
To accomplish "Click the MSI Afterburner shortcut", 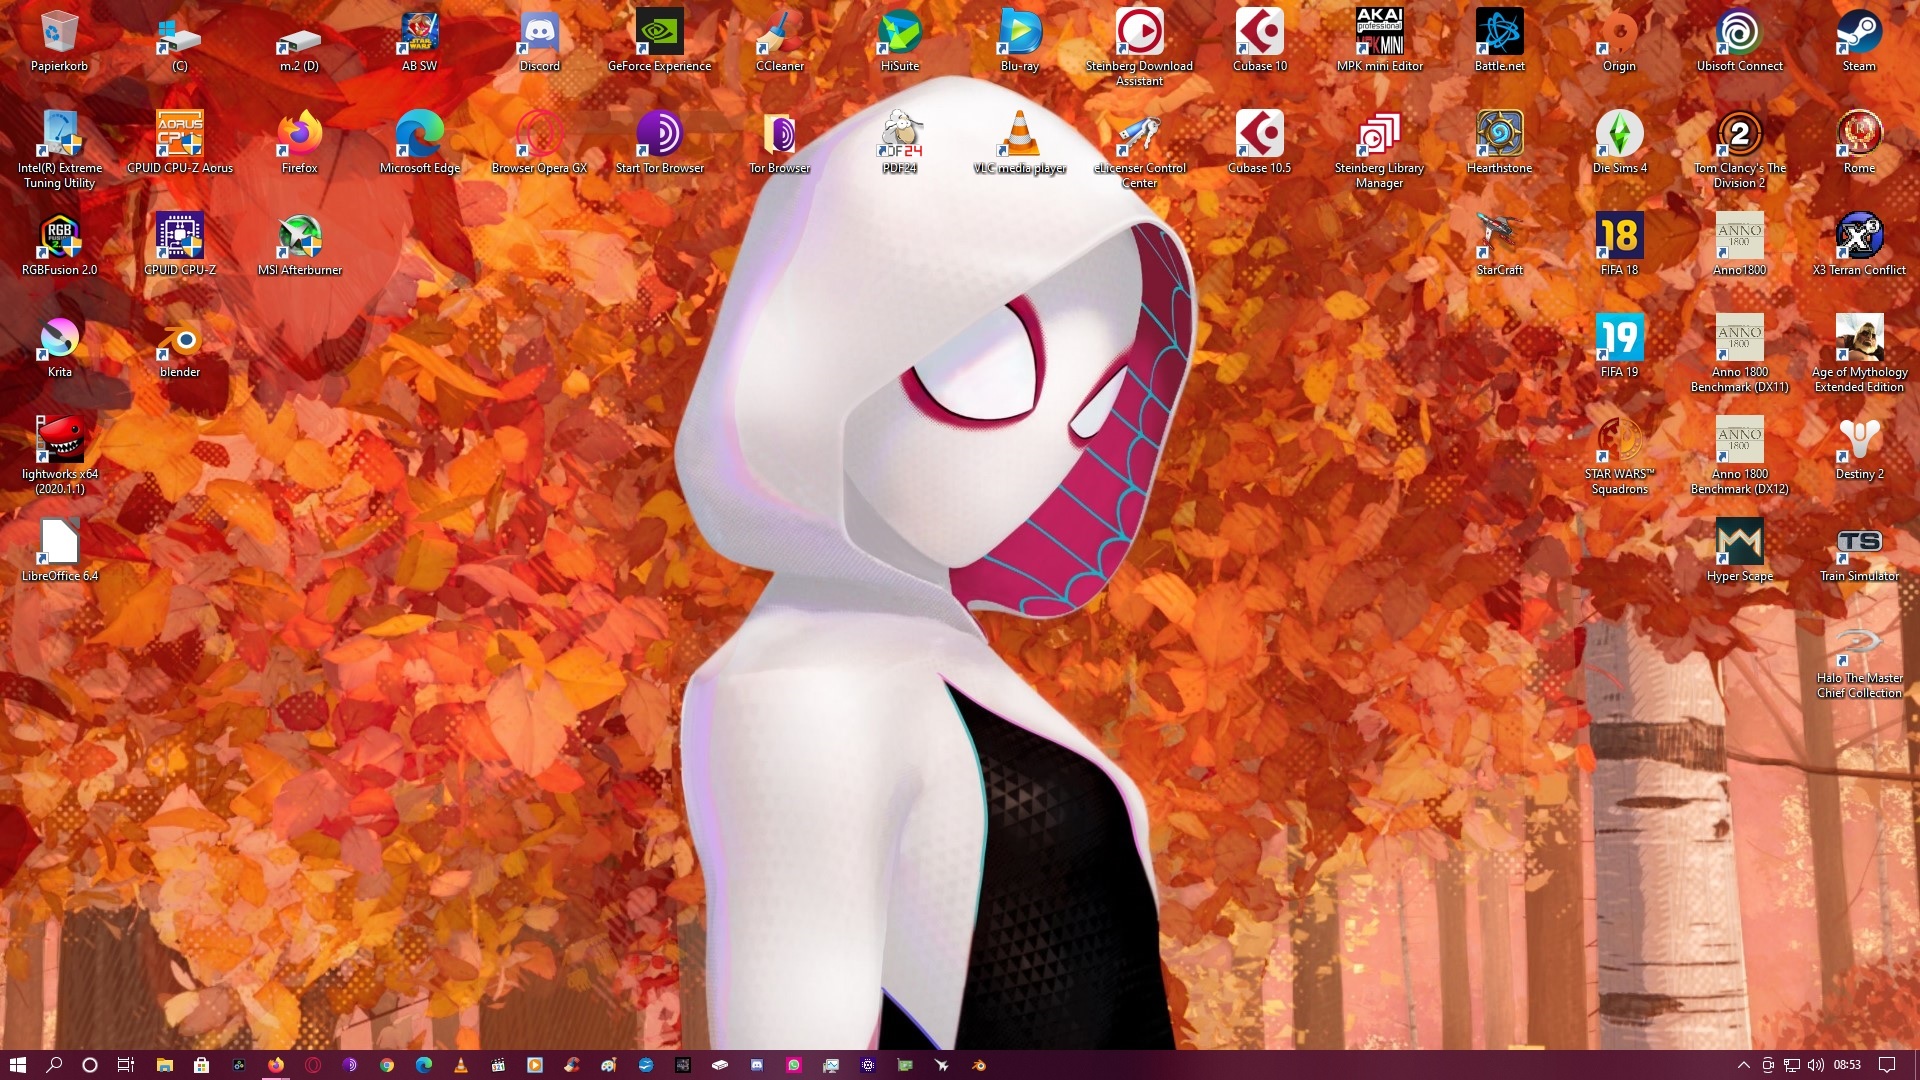I will (x=299, y=238).
